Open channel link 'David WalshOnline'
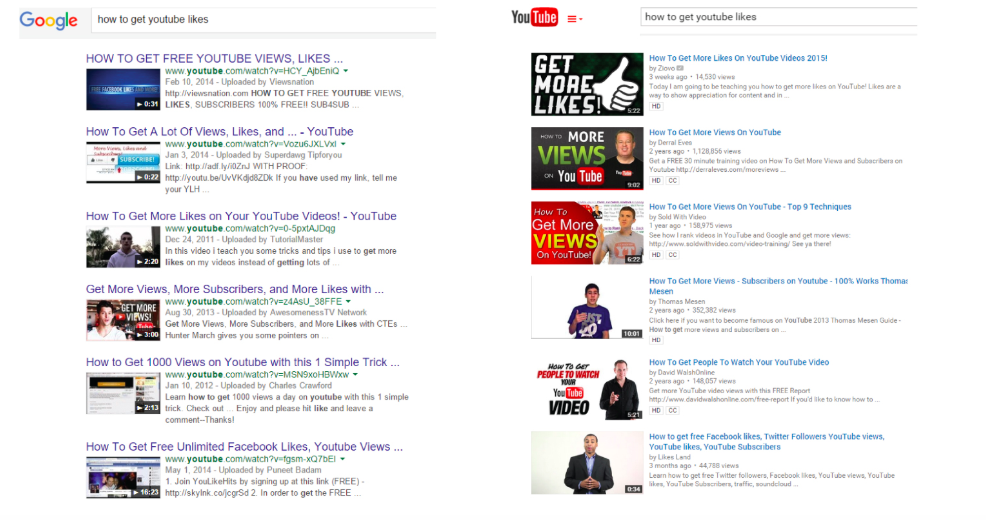The width and height of the screenshot is (986, 520). pyautogui.click(x=686, y=372)
